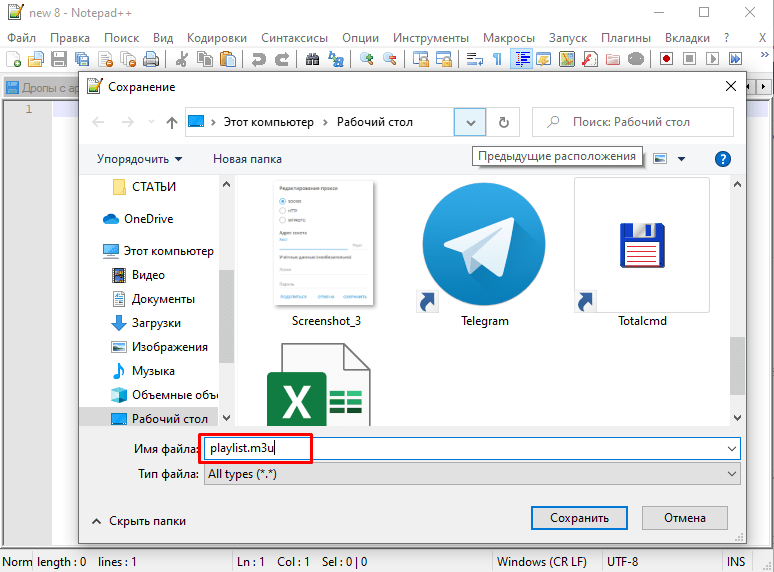Click the file list vertical scrollbar thumb
This screenshot has height=572, width=774.
point(737,366)
